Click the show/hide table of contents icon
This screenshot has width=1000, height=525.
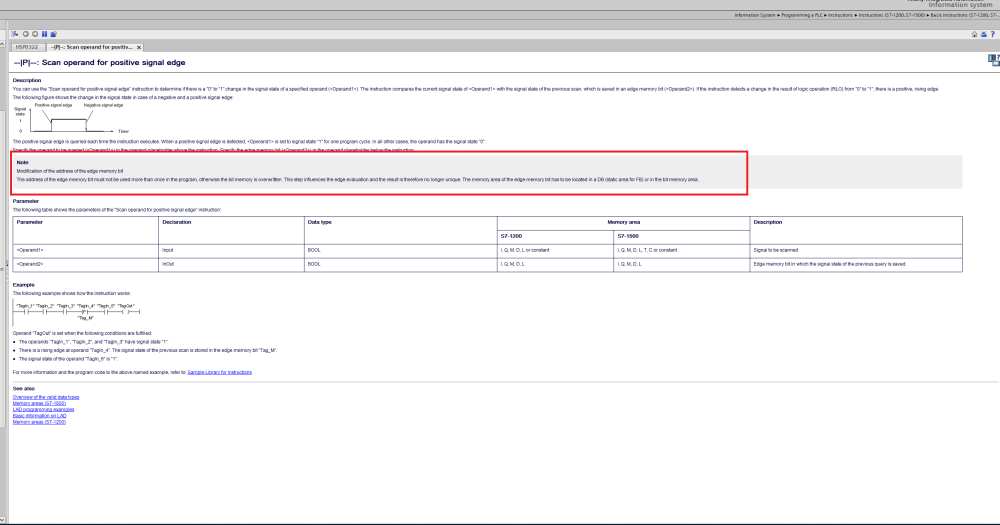[15, 34]
